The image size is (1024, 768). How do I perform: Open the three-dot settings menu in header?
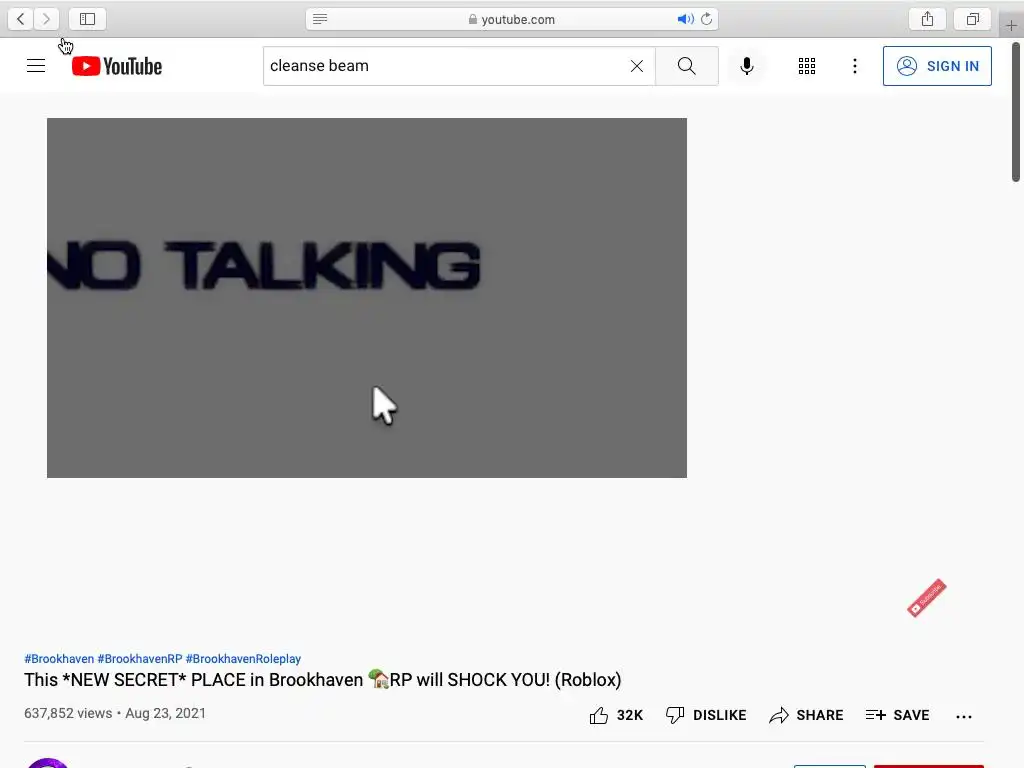pos(855,66)
